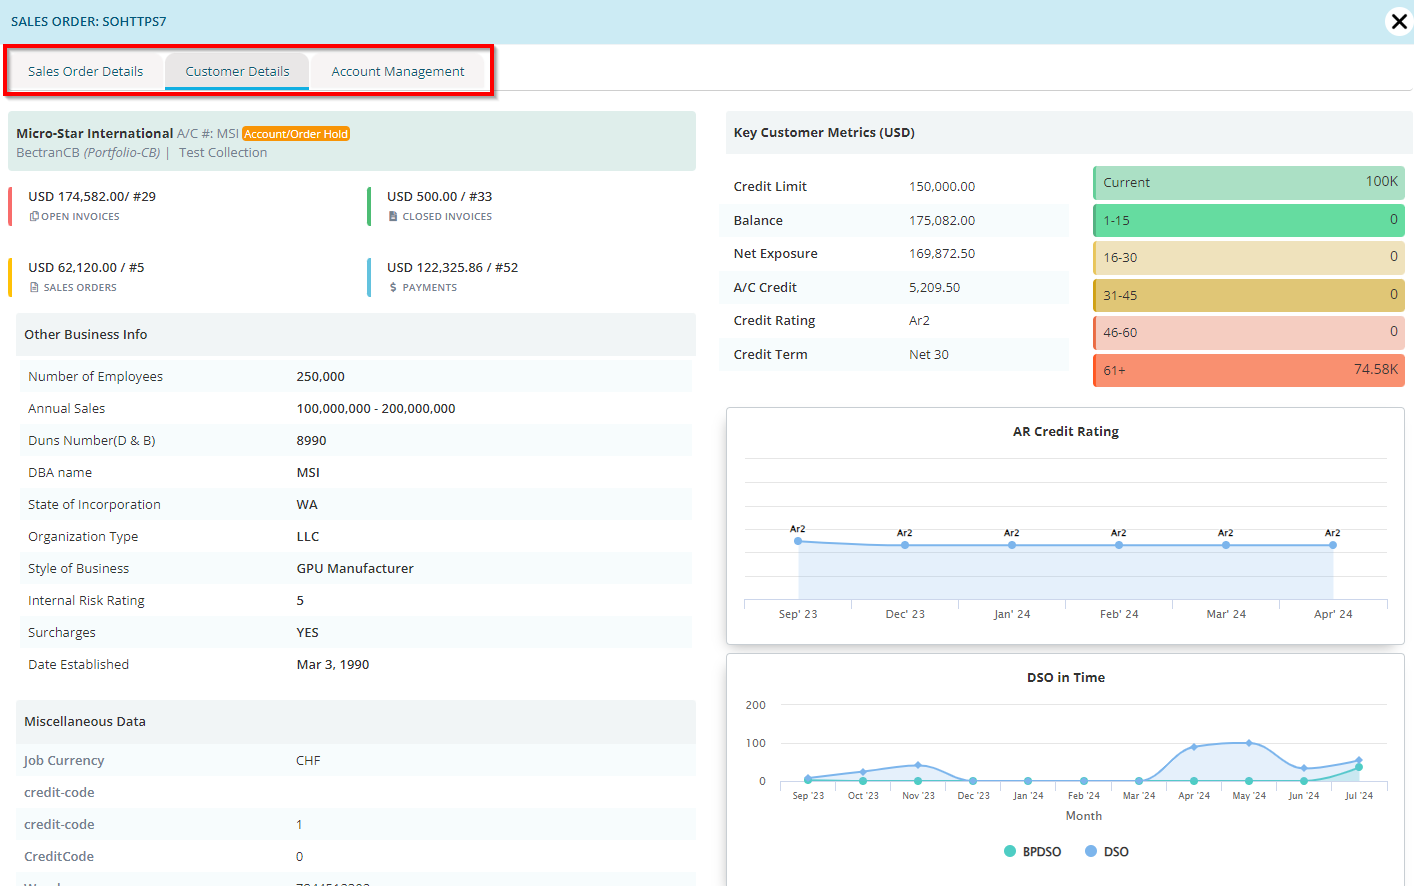Click Dec' 23 point on AR Credit Rating
Image resolution: width=1414 pixels, height=886 pixels.
(x=905, y=545)
